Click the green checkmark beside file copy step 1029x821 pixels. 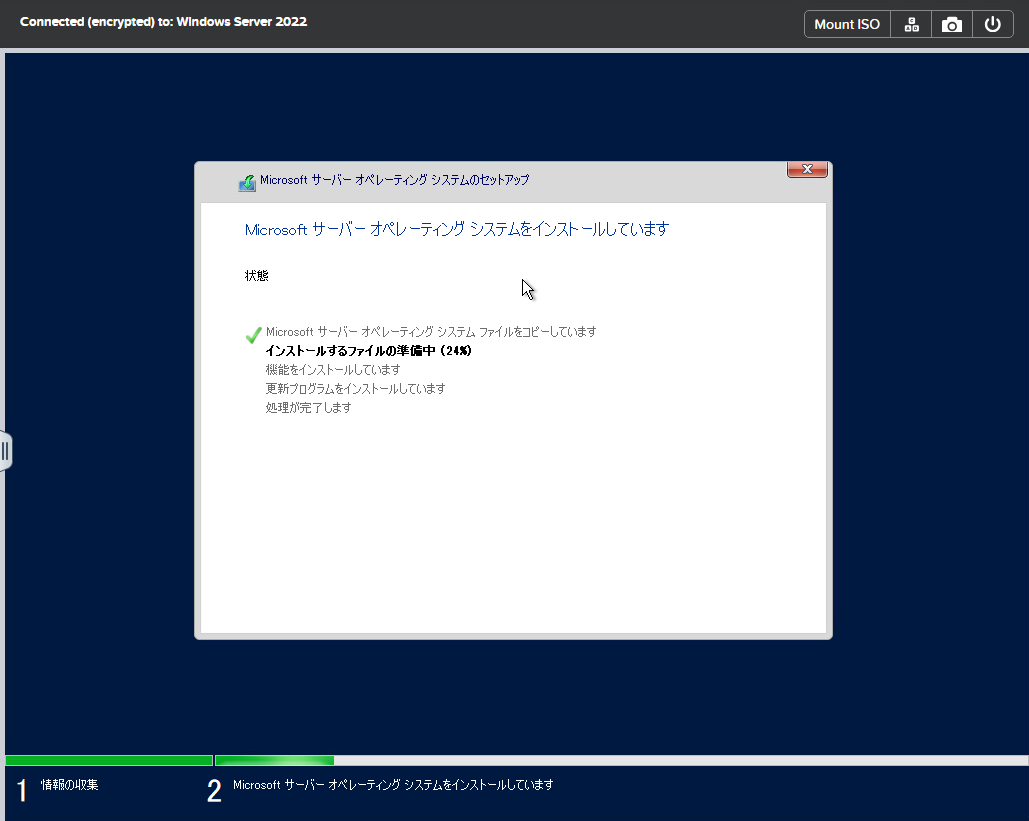pos(253,335)
